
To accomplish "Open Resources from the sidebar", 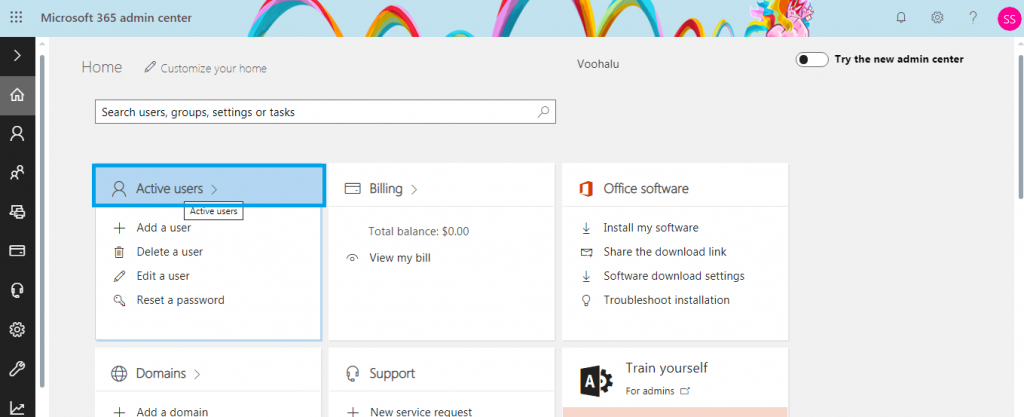I will [x=18, y=211].
